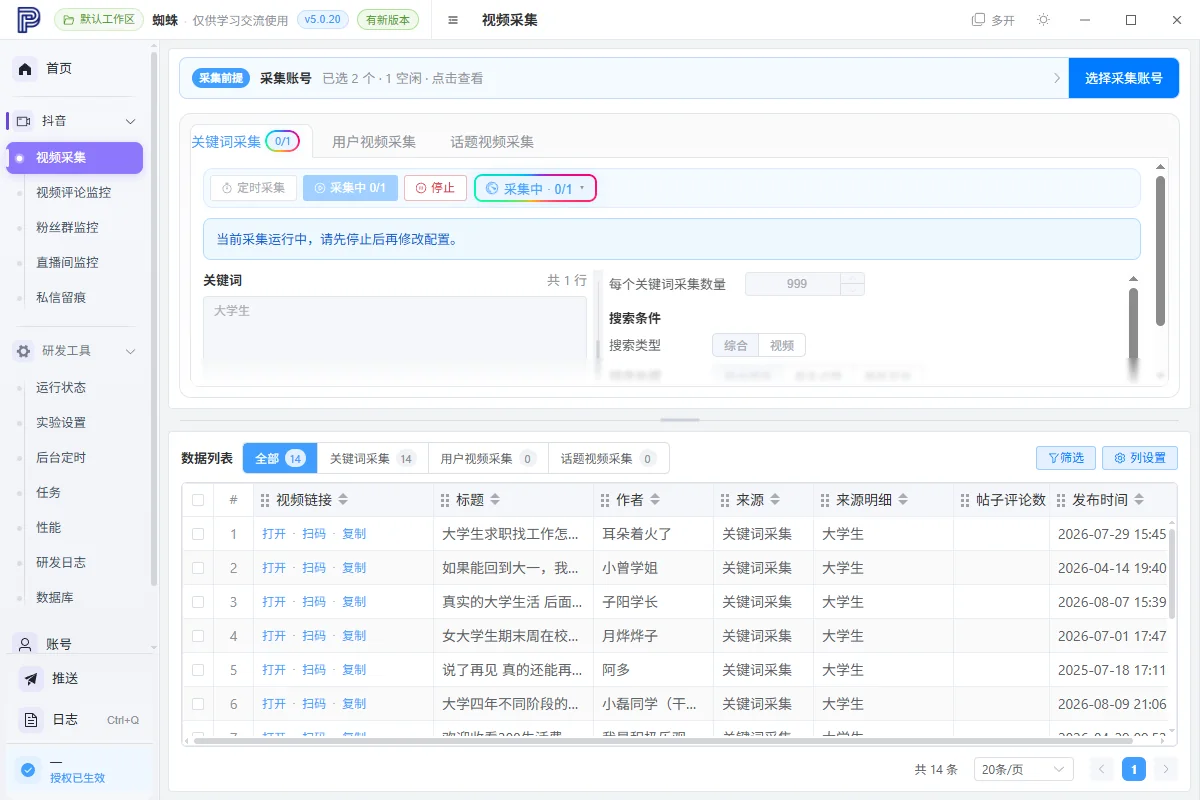Click the 研发工具 gear icon
This screenshot has height=800, width=1200.
(24, 351)
